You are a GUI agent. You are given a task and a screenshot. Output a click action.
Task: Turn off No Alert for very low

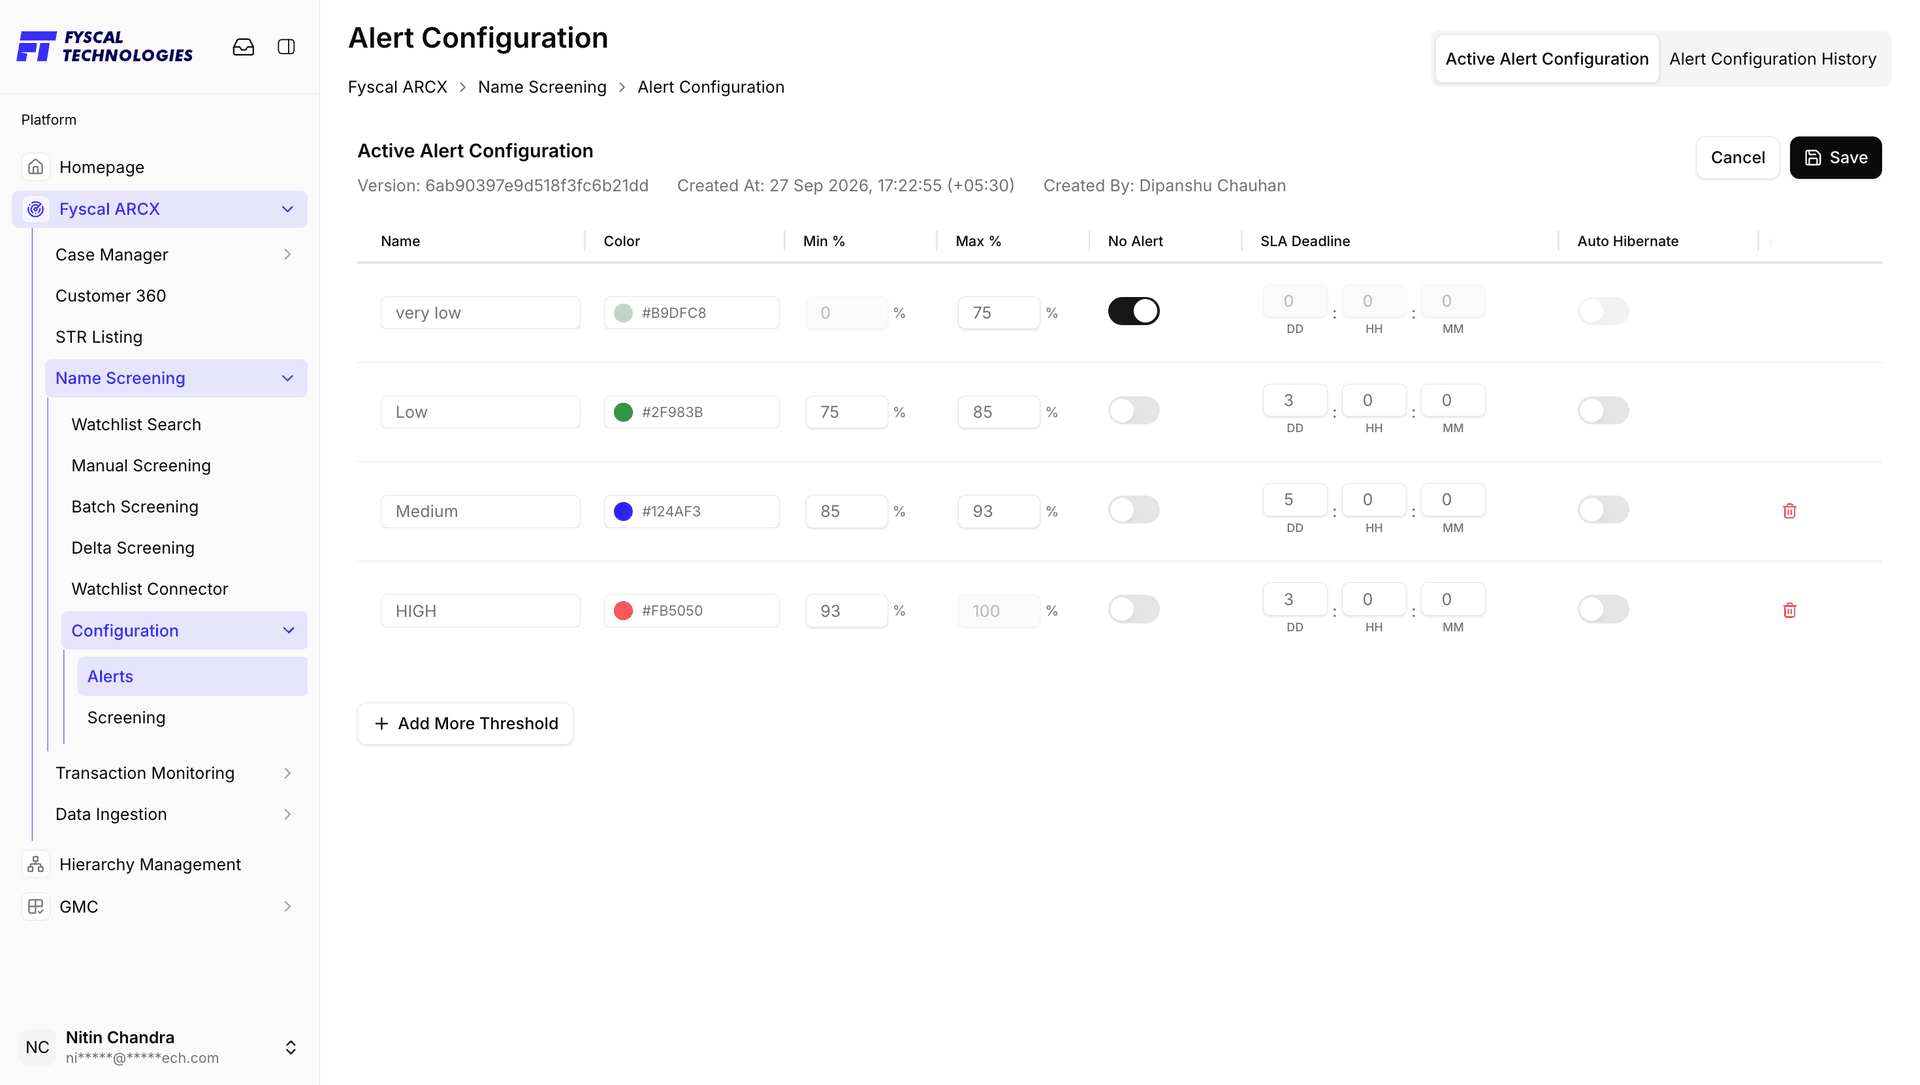click(x=1133, y=311)
